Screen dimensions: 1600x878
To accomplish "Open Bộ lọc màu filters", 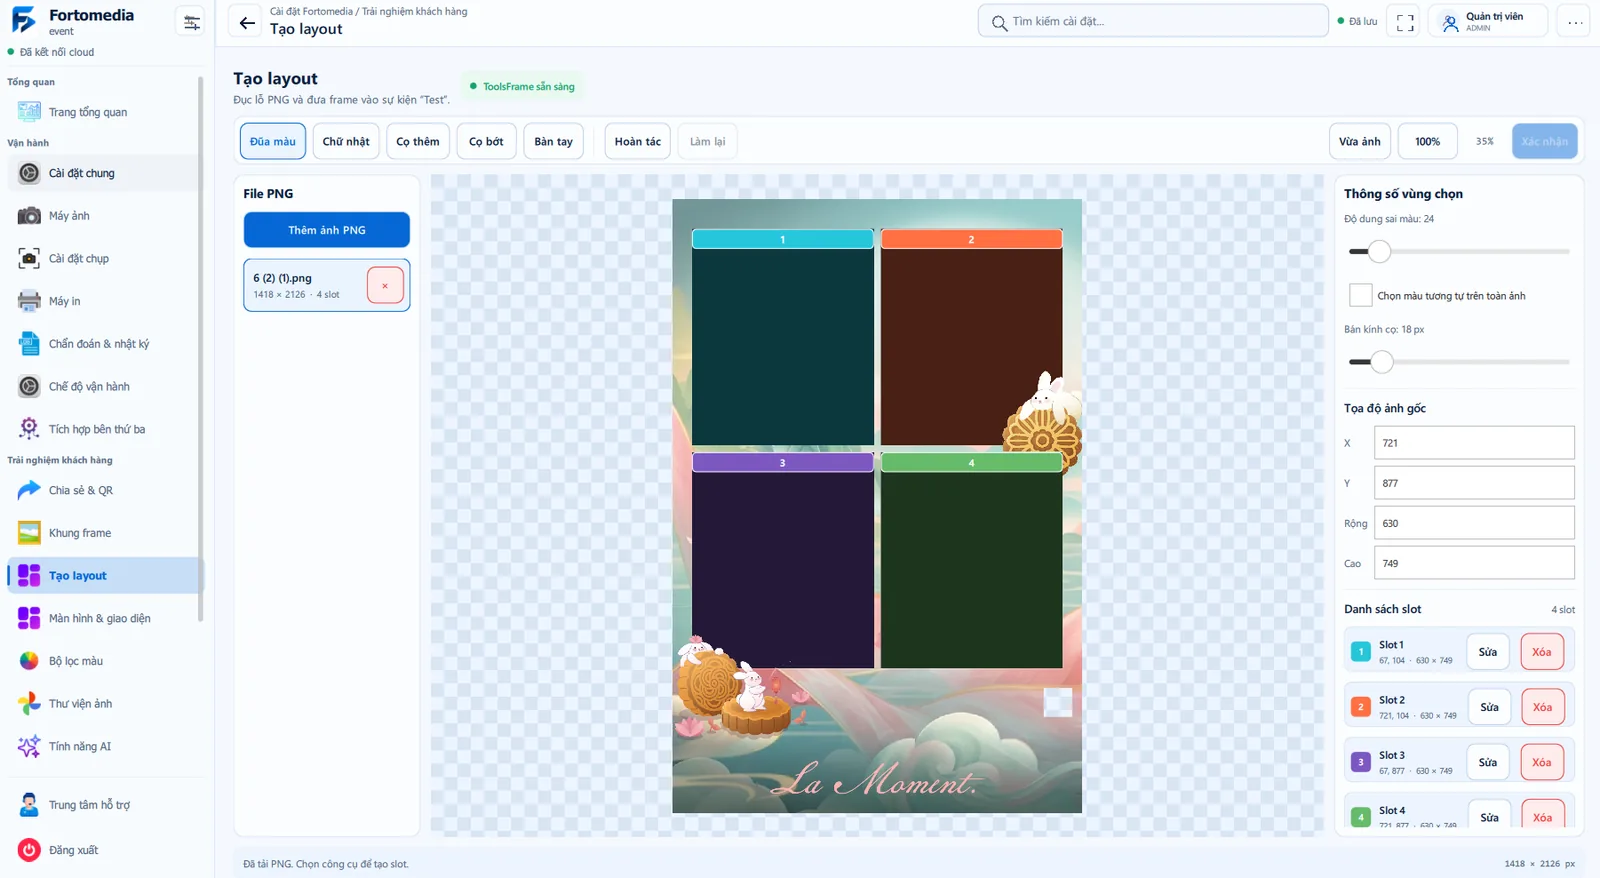I will pyautogui.click(x=104, y=661).
